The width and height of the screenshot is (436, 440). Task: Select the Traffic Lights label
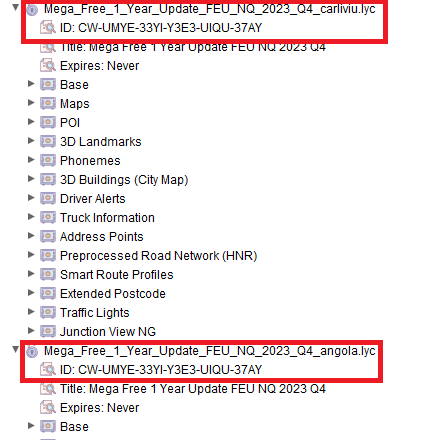click(95, 313)
